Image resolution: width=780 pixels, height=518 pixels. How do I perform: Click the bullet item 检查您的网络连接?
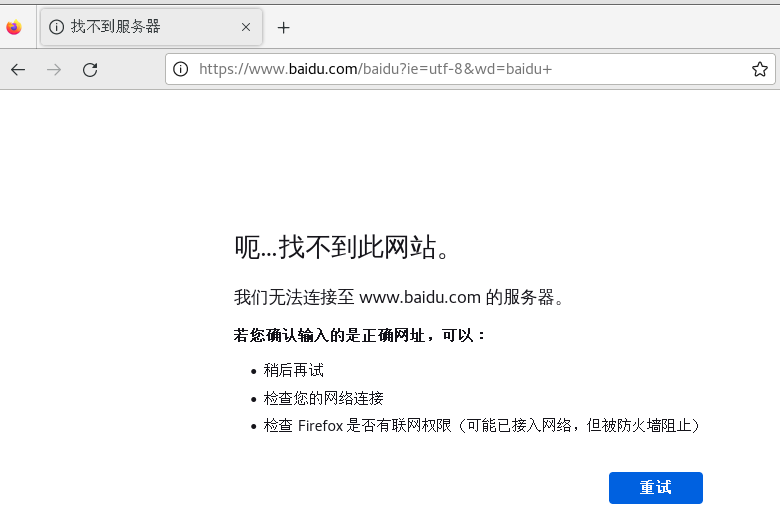[323, 398]
